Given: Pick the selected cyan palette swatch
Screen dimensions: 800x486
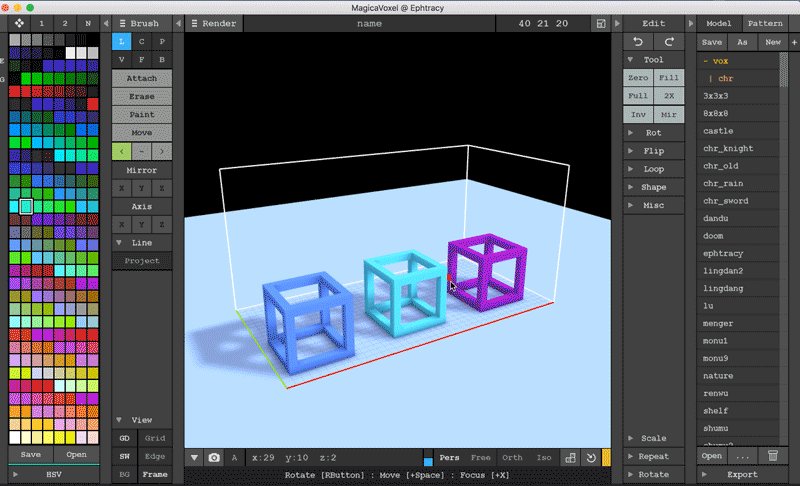Looking at the screenshot, I should click(26, 207).
